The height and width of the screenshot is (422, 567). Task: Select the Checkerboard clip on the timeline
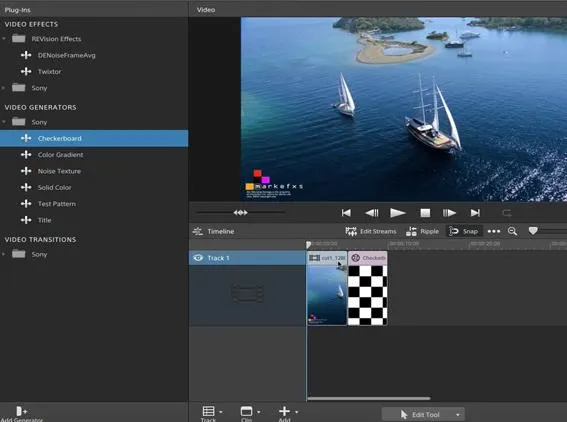pyautogui.click(x=367, y=289)
